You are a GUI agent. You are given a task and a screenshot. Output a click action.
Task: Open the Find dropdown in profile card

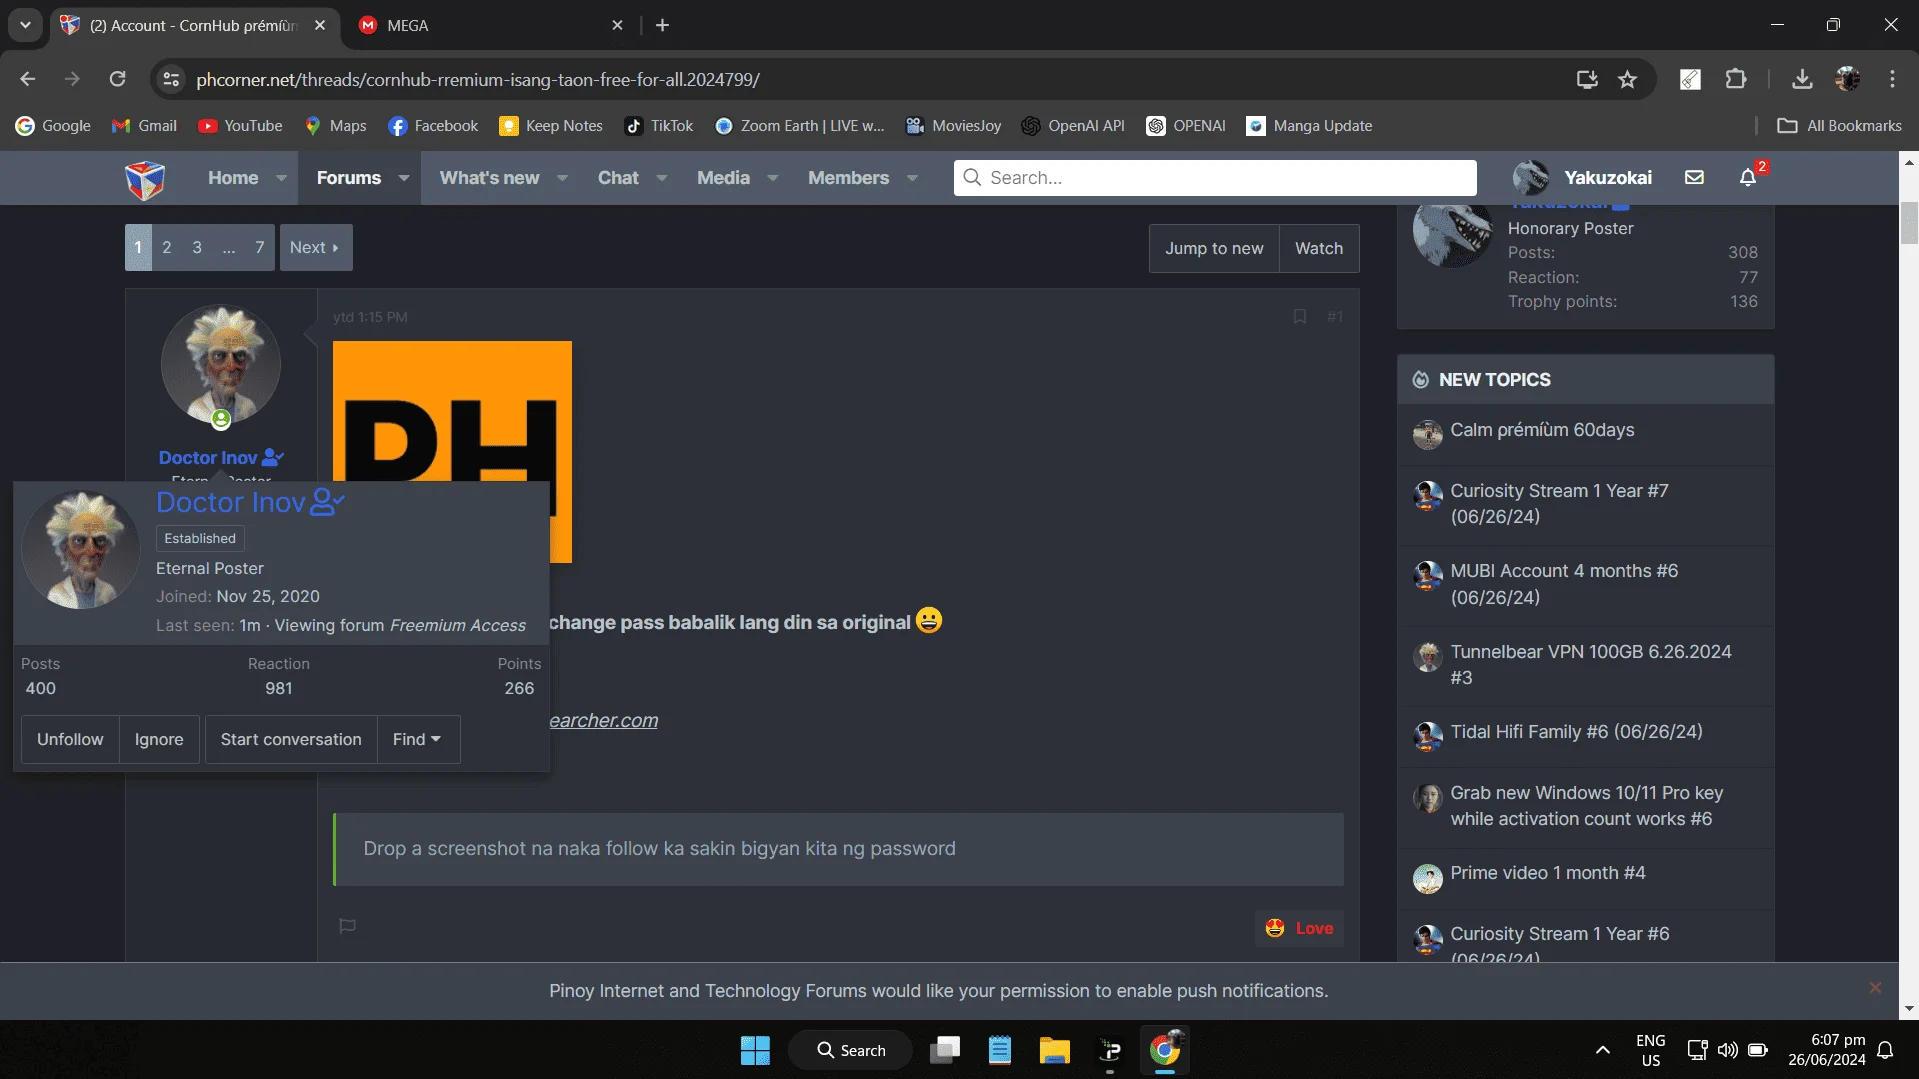tap(418, 740)
